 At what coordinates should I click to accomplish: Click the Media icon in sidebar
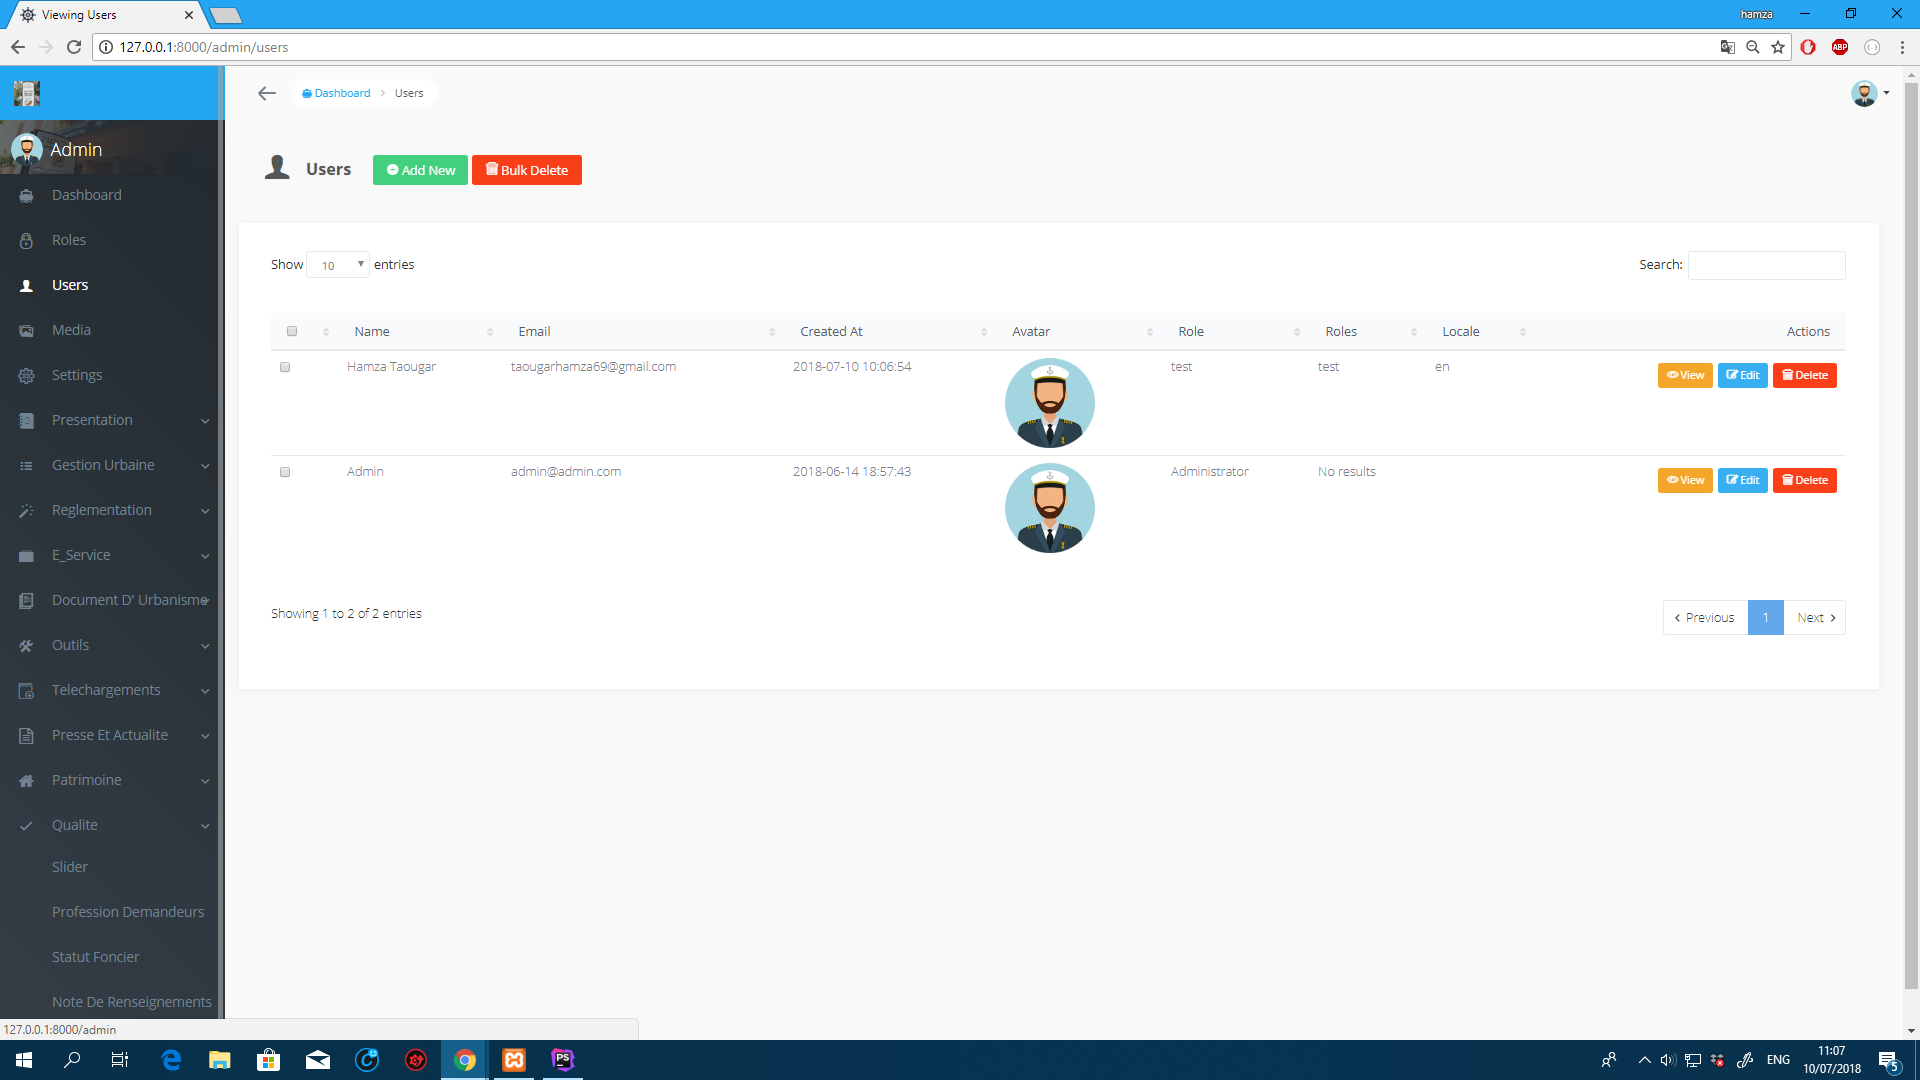pyautogui.click(x=27, y=331)
